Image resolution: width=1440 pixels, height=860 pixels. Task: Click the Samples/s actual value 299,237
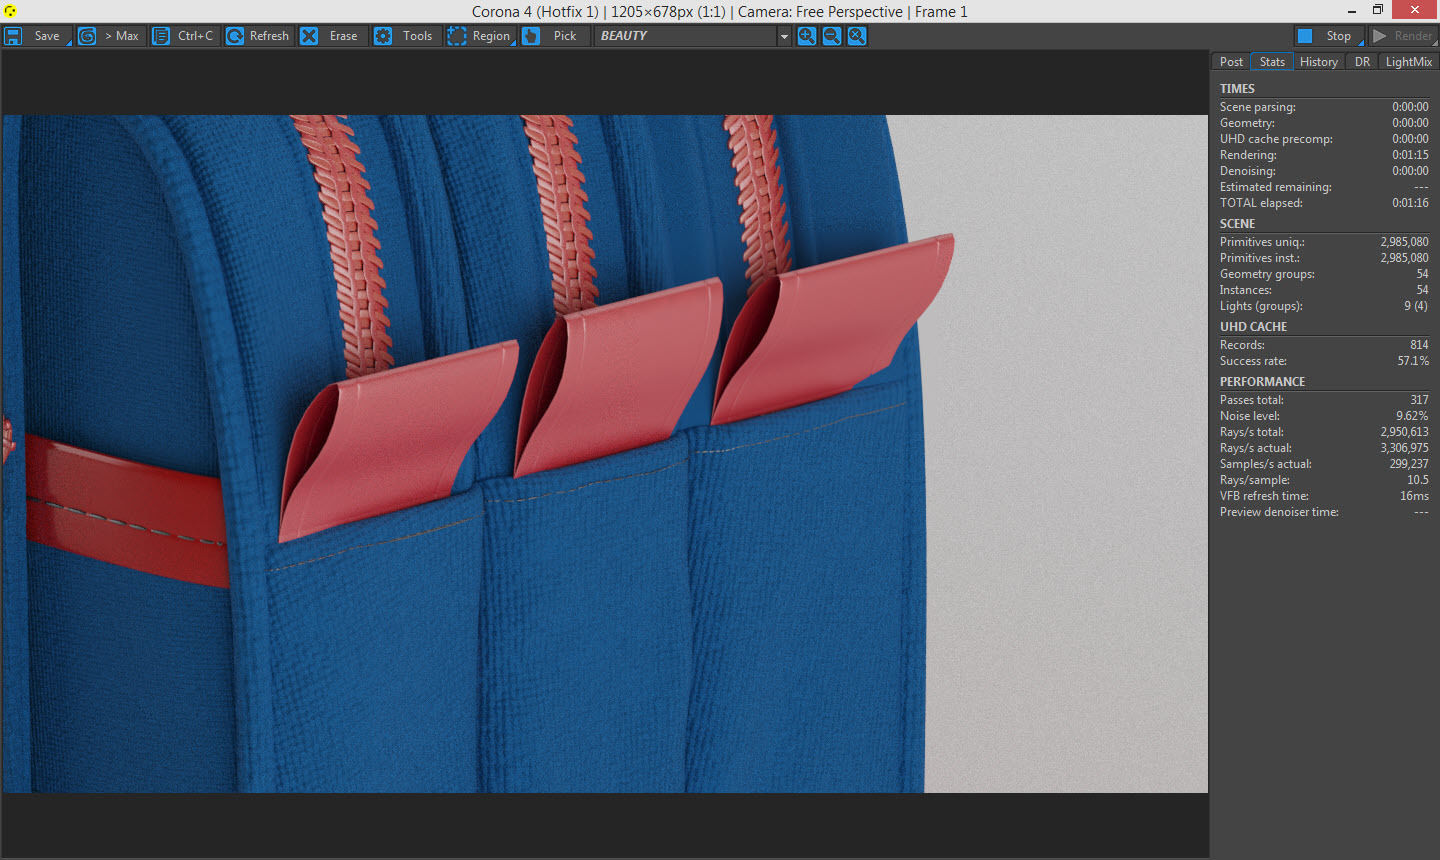click(1408, 464)
